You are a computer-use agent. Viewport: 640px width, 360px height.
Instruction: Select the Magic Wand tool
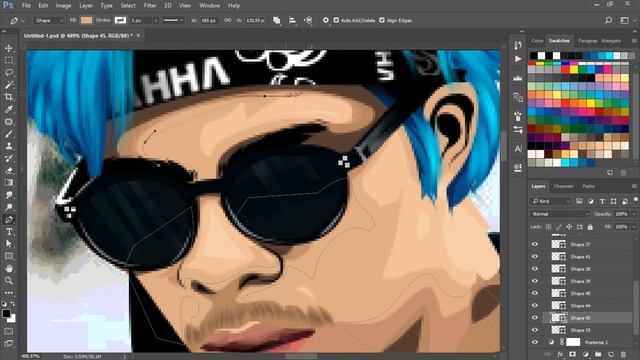[x=9, y=85]
